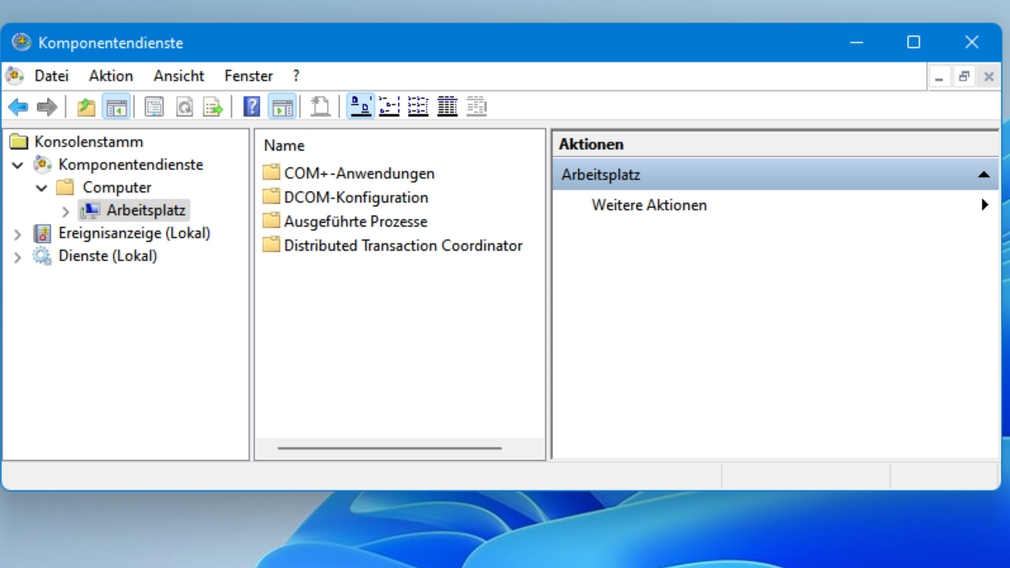Switch to Large Icons view
The image size is (1010, 568).
click(360, 107)
